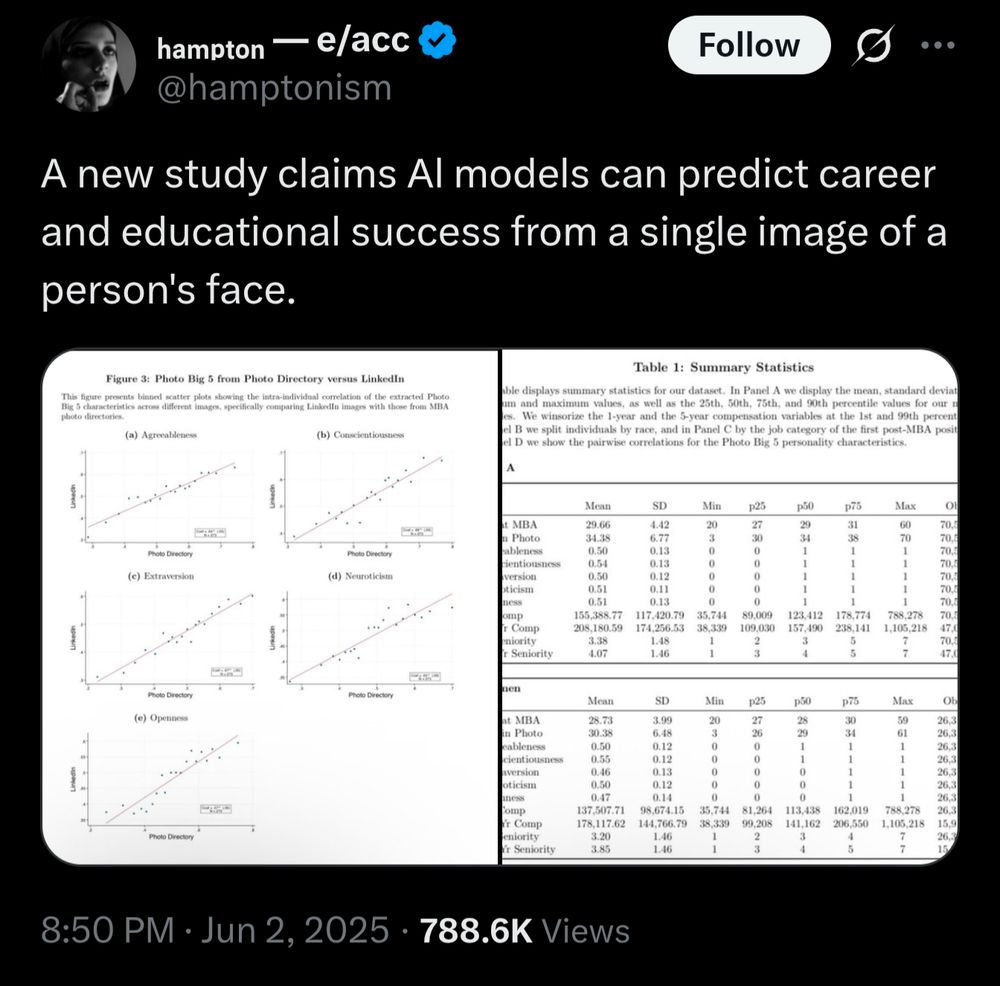This screenshot has width=1000, height=986.
Task: Click the Extraversion scatter plot
Action: [161, 636]
